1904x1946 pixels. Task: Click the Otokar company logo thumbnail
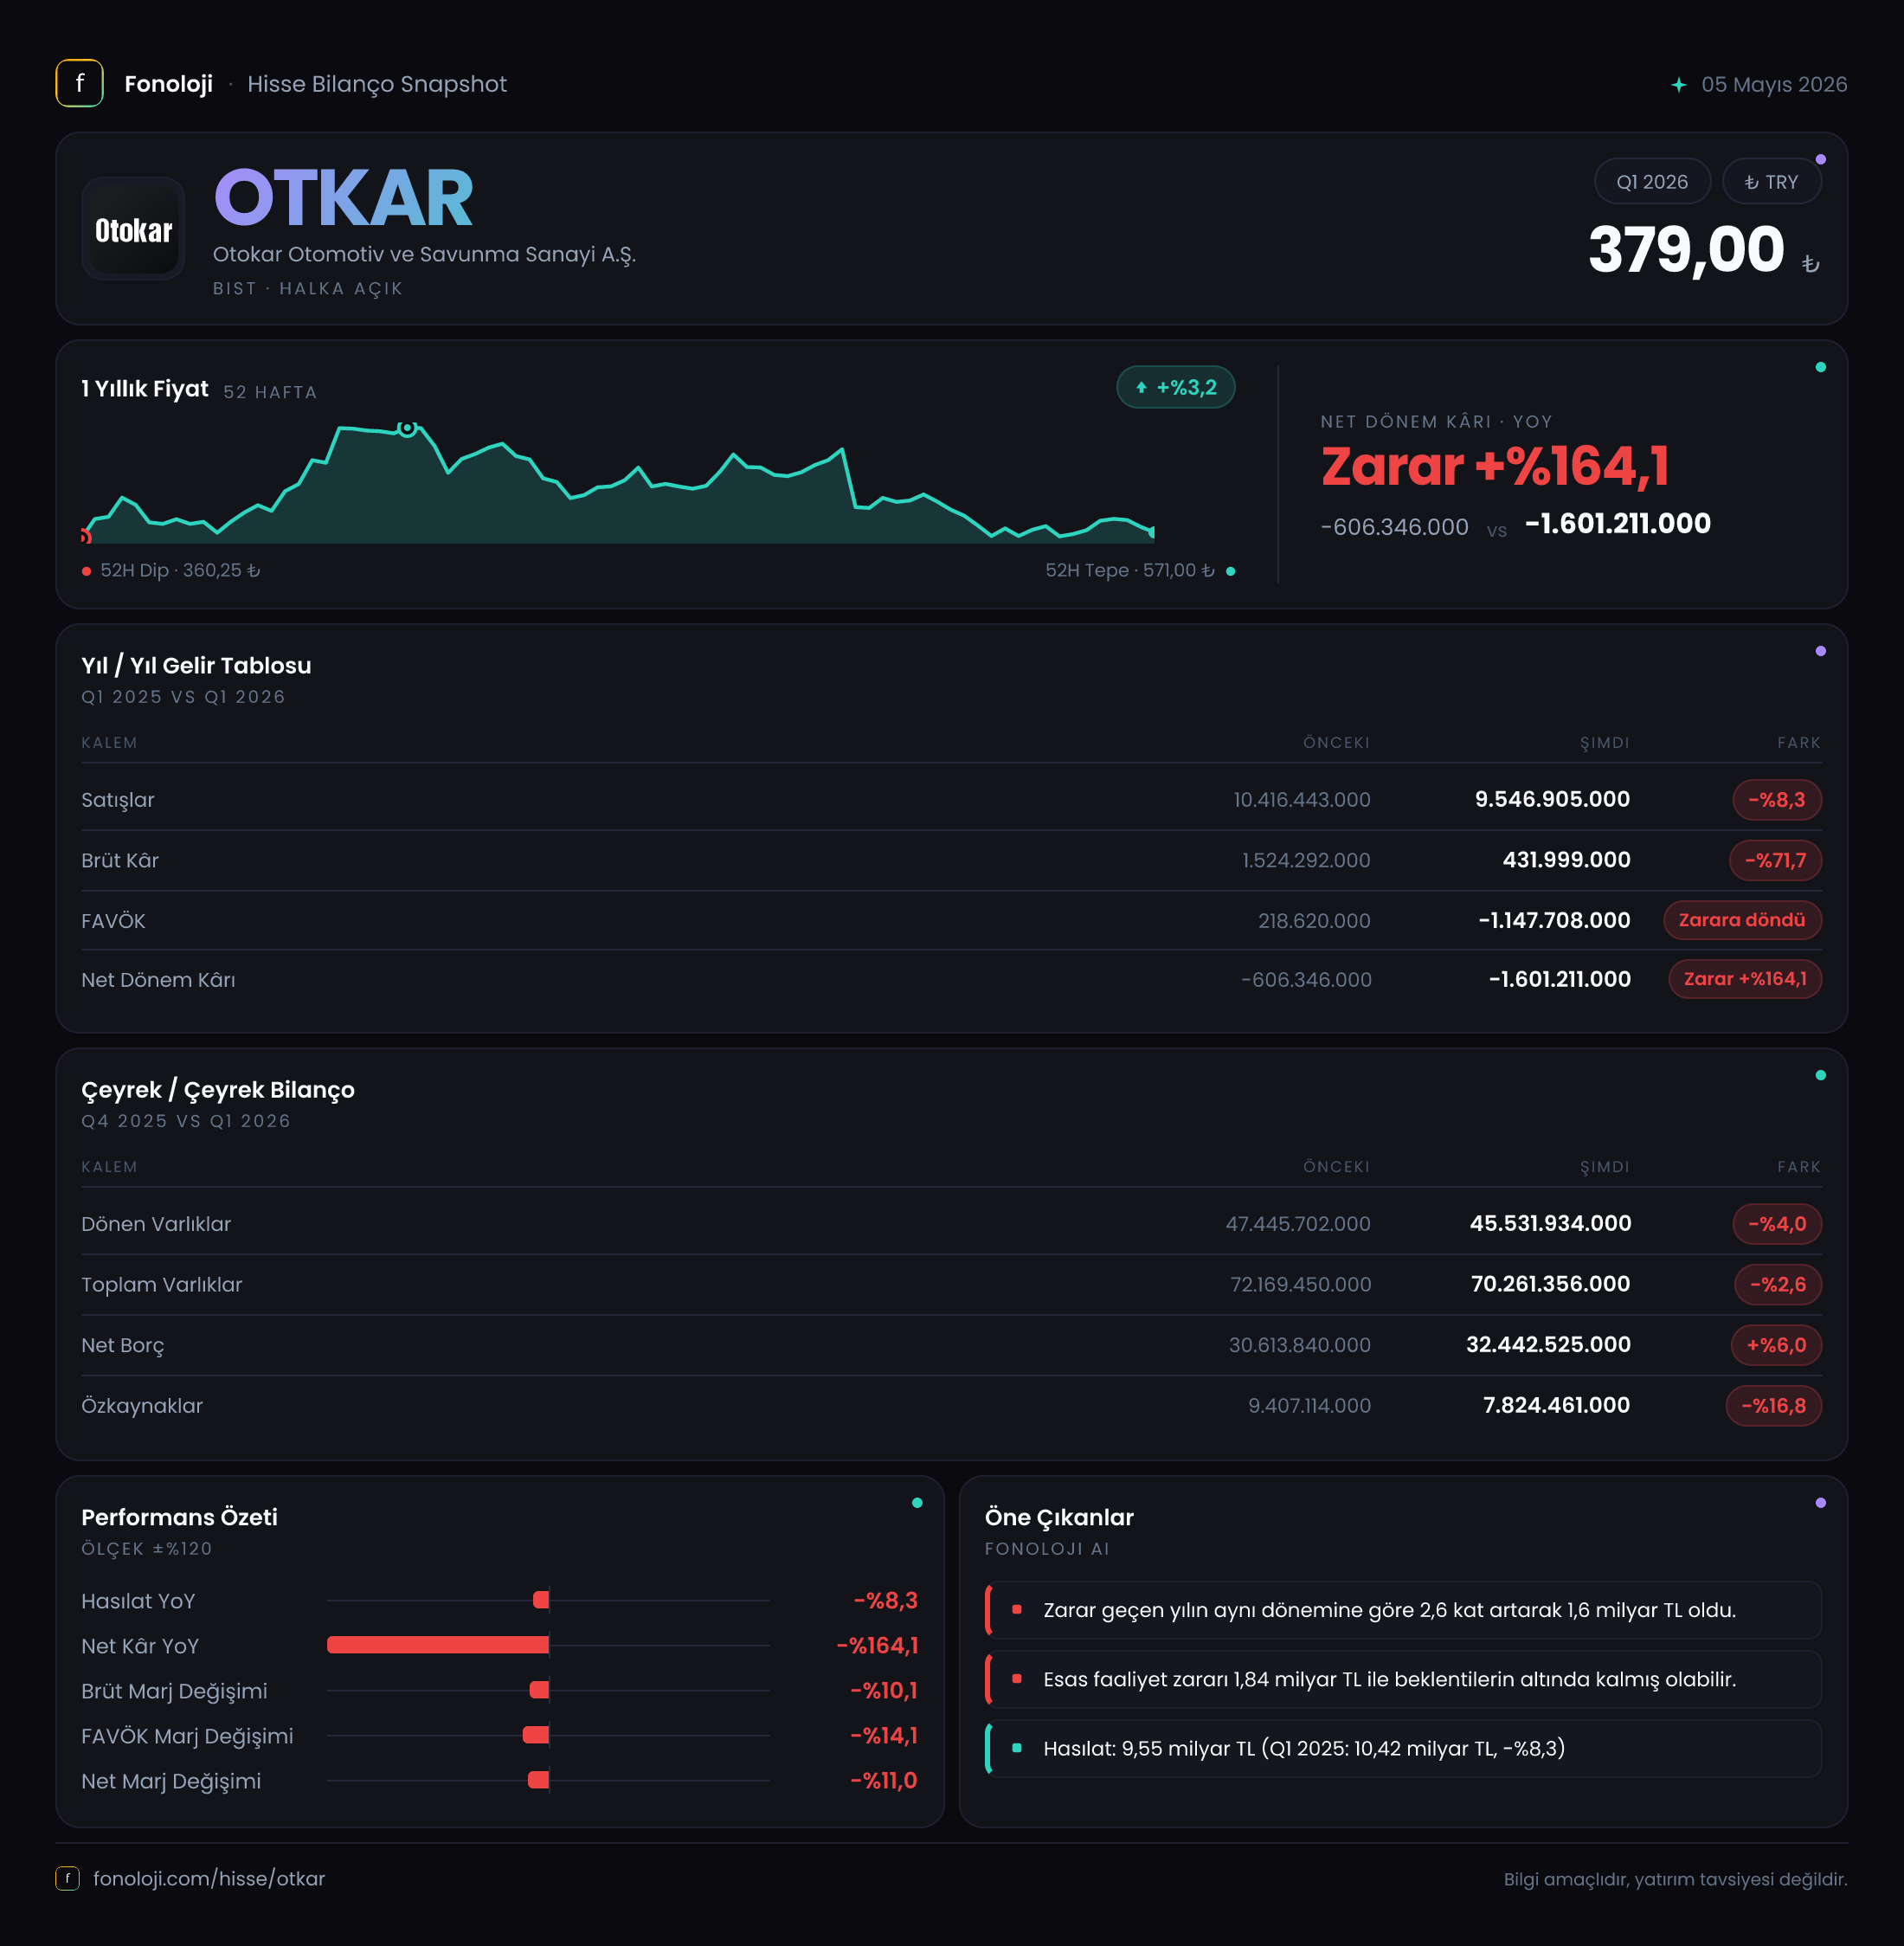tap(133, 229)
